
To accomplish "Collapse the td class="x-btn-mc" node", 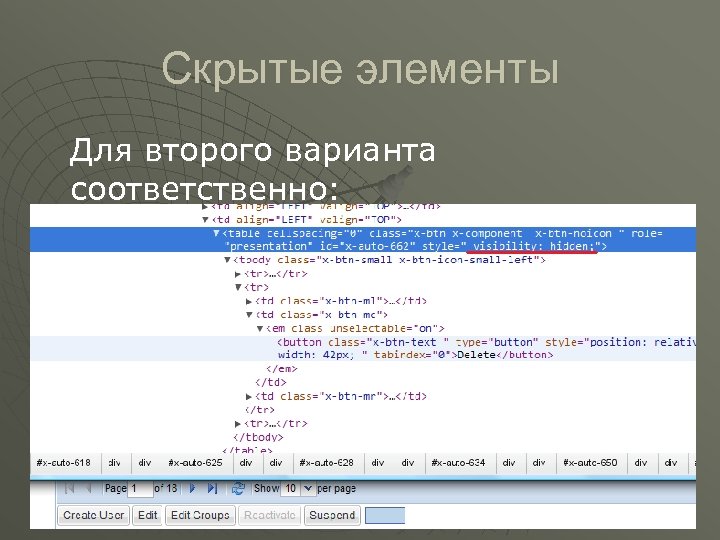I will 249,315.
